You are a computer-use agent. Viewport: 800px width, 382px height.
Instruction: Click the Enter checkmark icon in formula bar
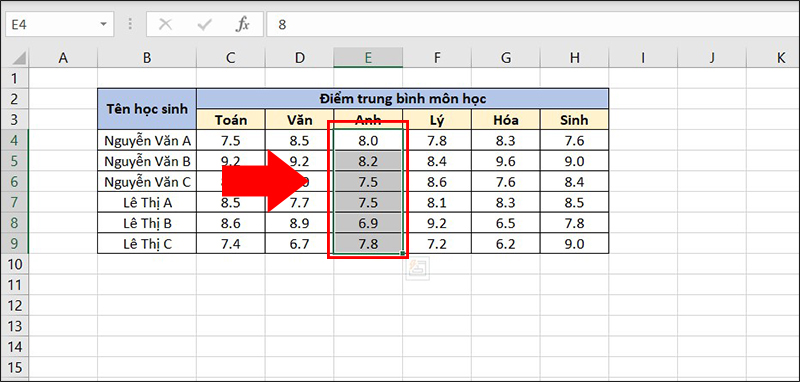tap(205, 24)
